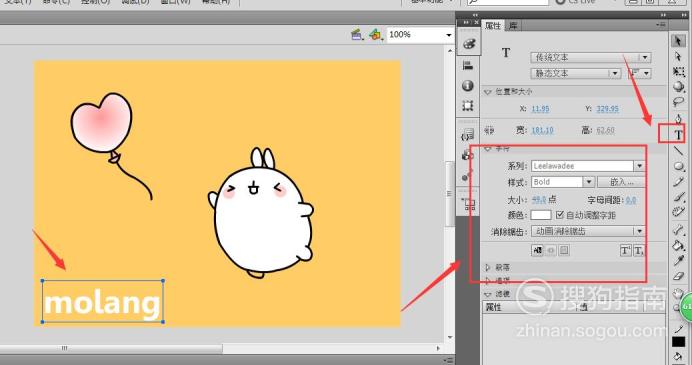Open the Info panel icon
This screenshot has height=365, width=692.
468,85
